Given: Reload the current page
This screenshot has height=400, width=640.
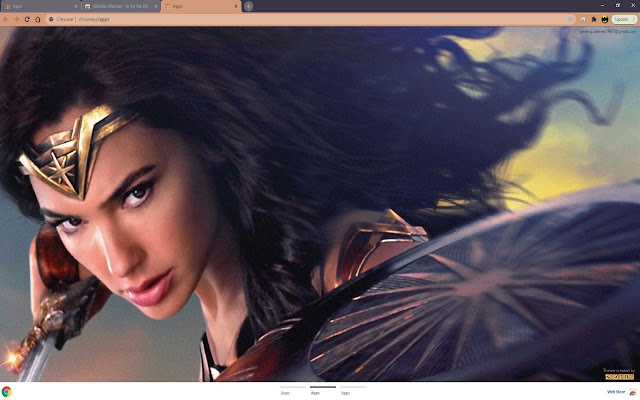Looking at the screenshot, I should (x=27, y=19).
